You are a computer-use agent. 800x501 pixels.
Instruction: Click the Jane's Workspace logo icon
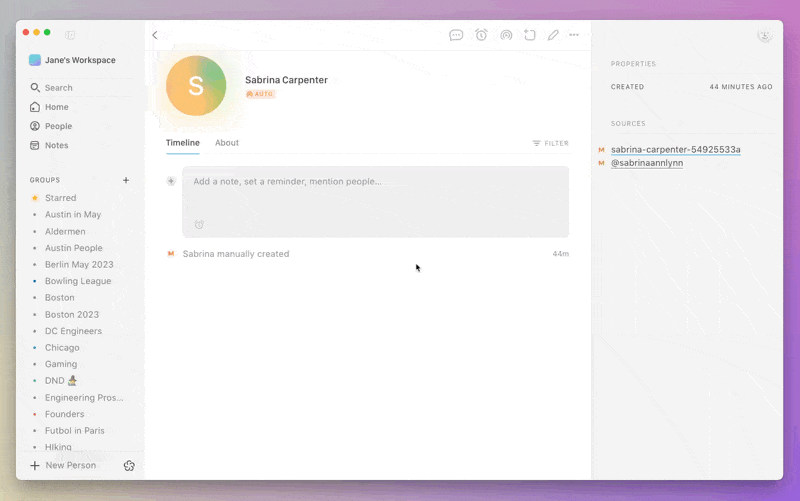tap(35, 60)
